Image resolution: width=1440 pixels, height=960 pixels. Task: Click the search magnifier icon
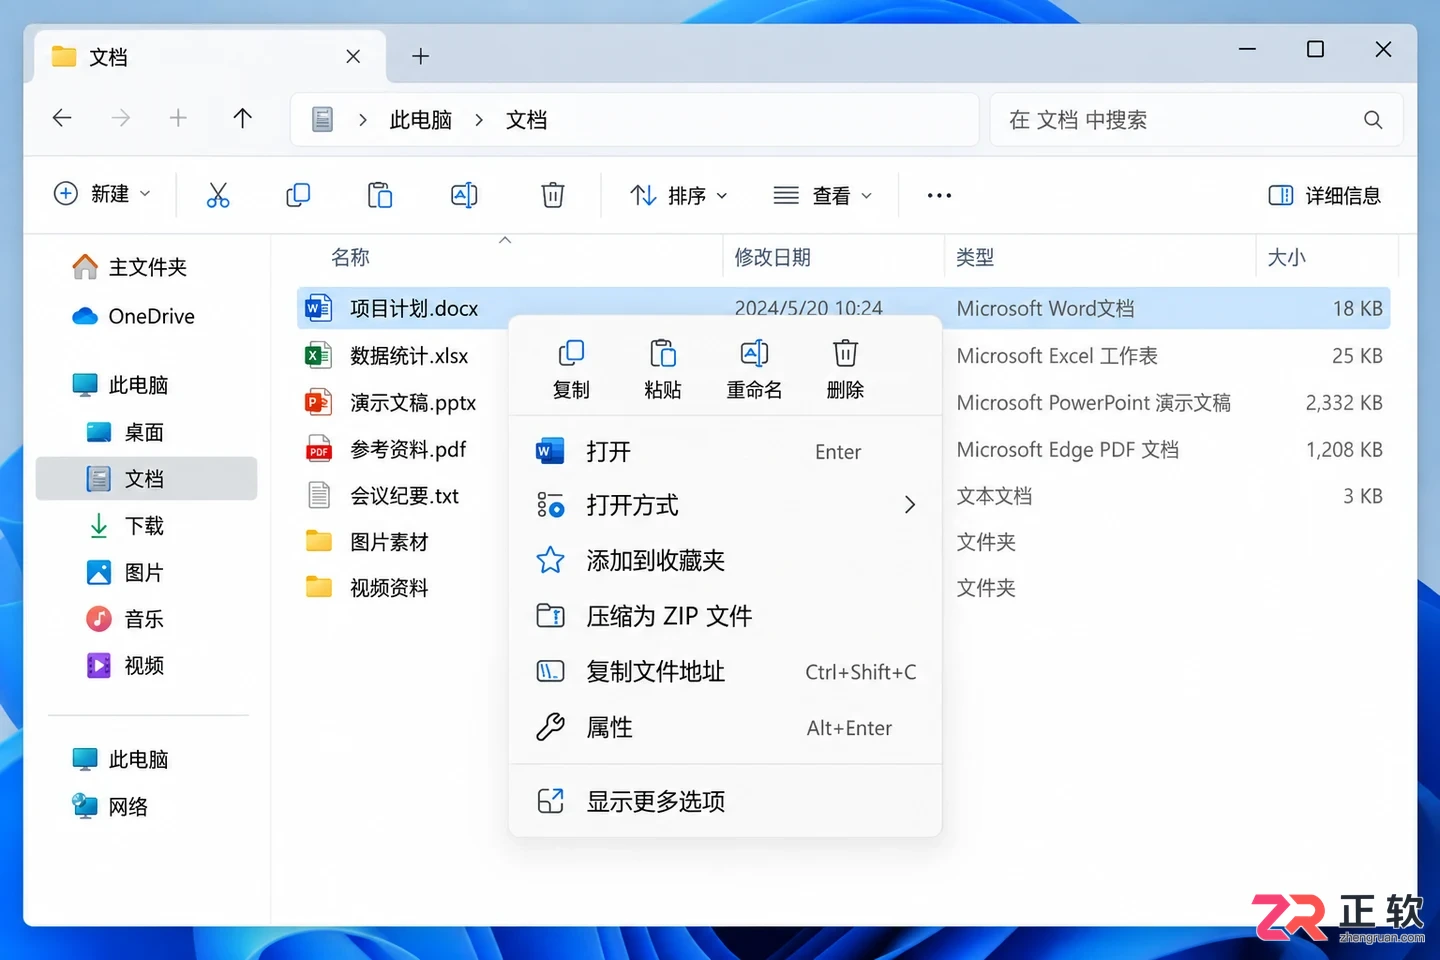[1373, 120]
